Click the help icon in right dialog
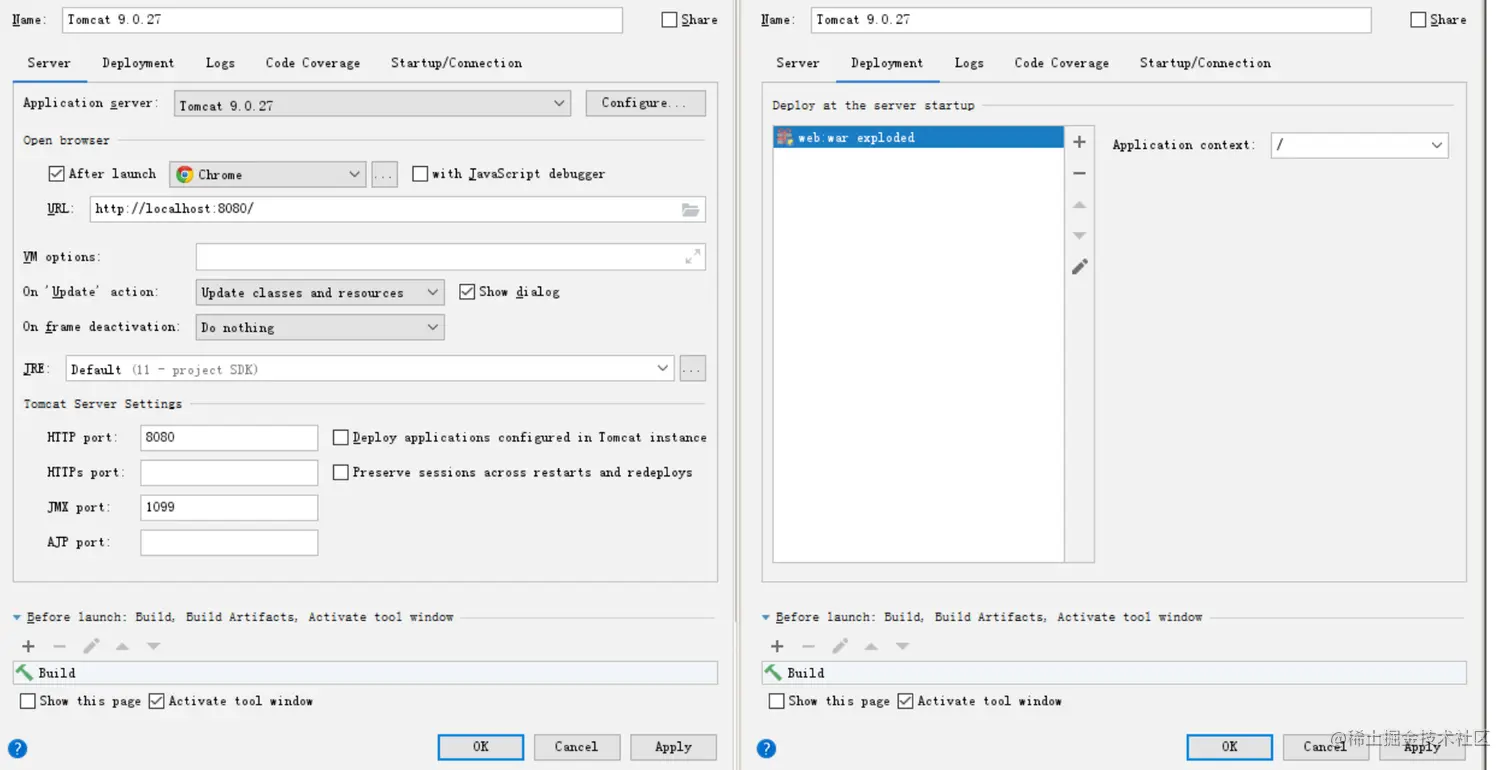1512x770 pixels. pos(766,748)
